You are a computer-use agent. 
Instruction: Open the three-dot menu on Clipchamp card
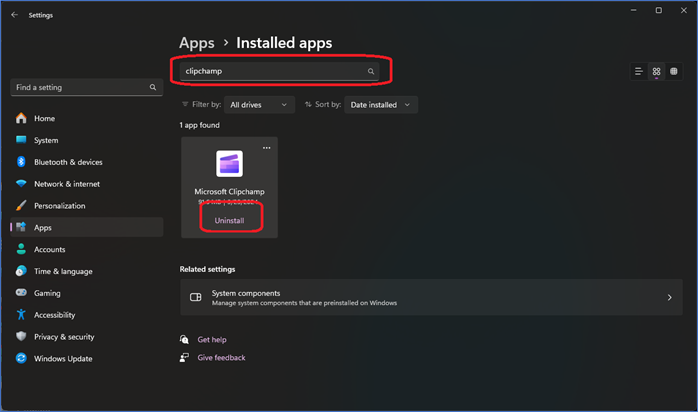[266, 148]
